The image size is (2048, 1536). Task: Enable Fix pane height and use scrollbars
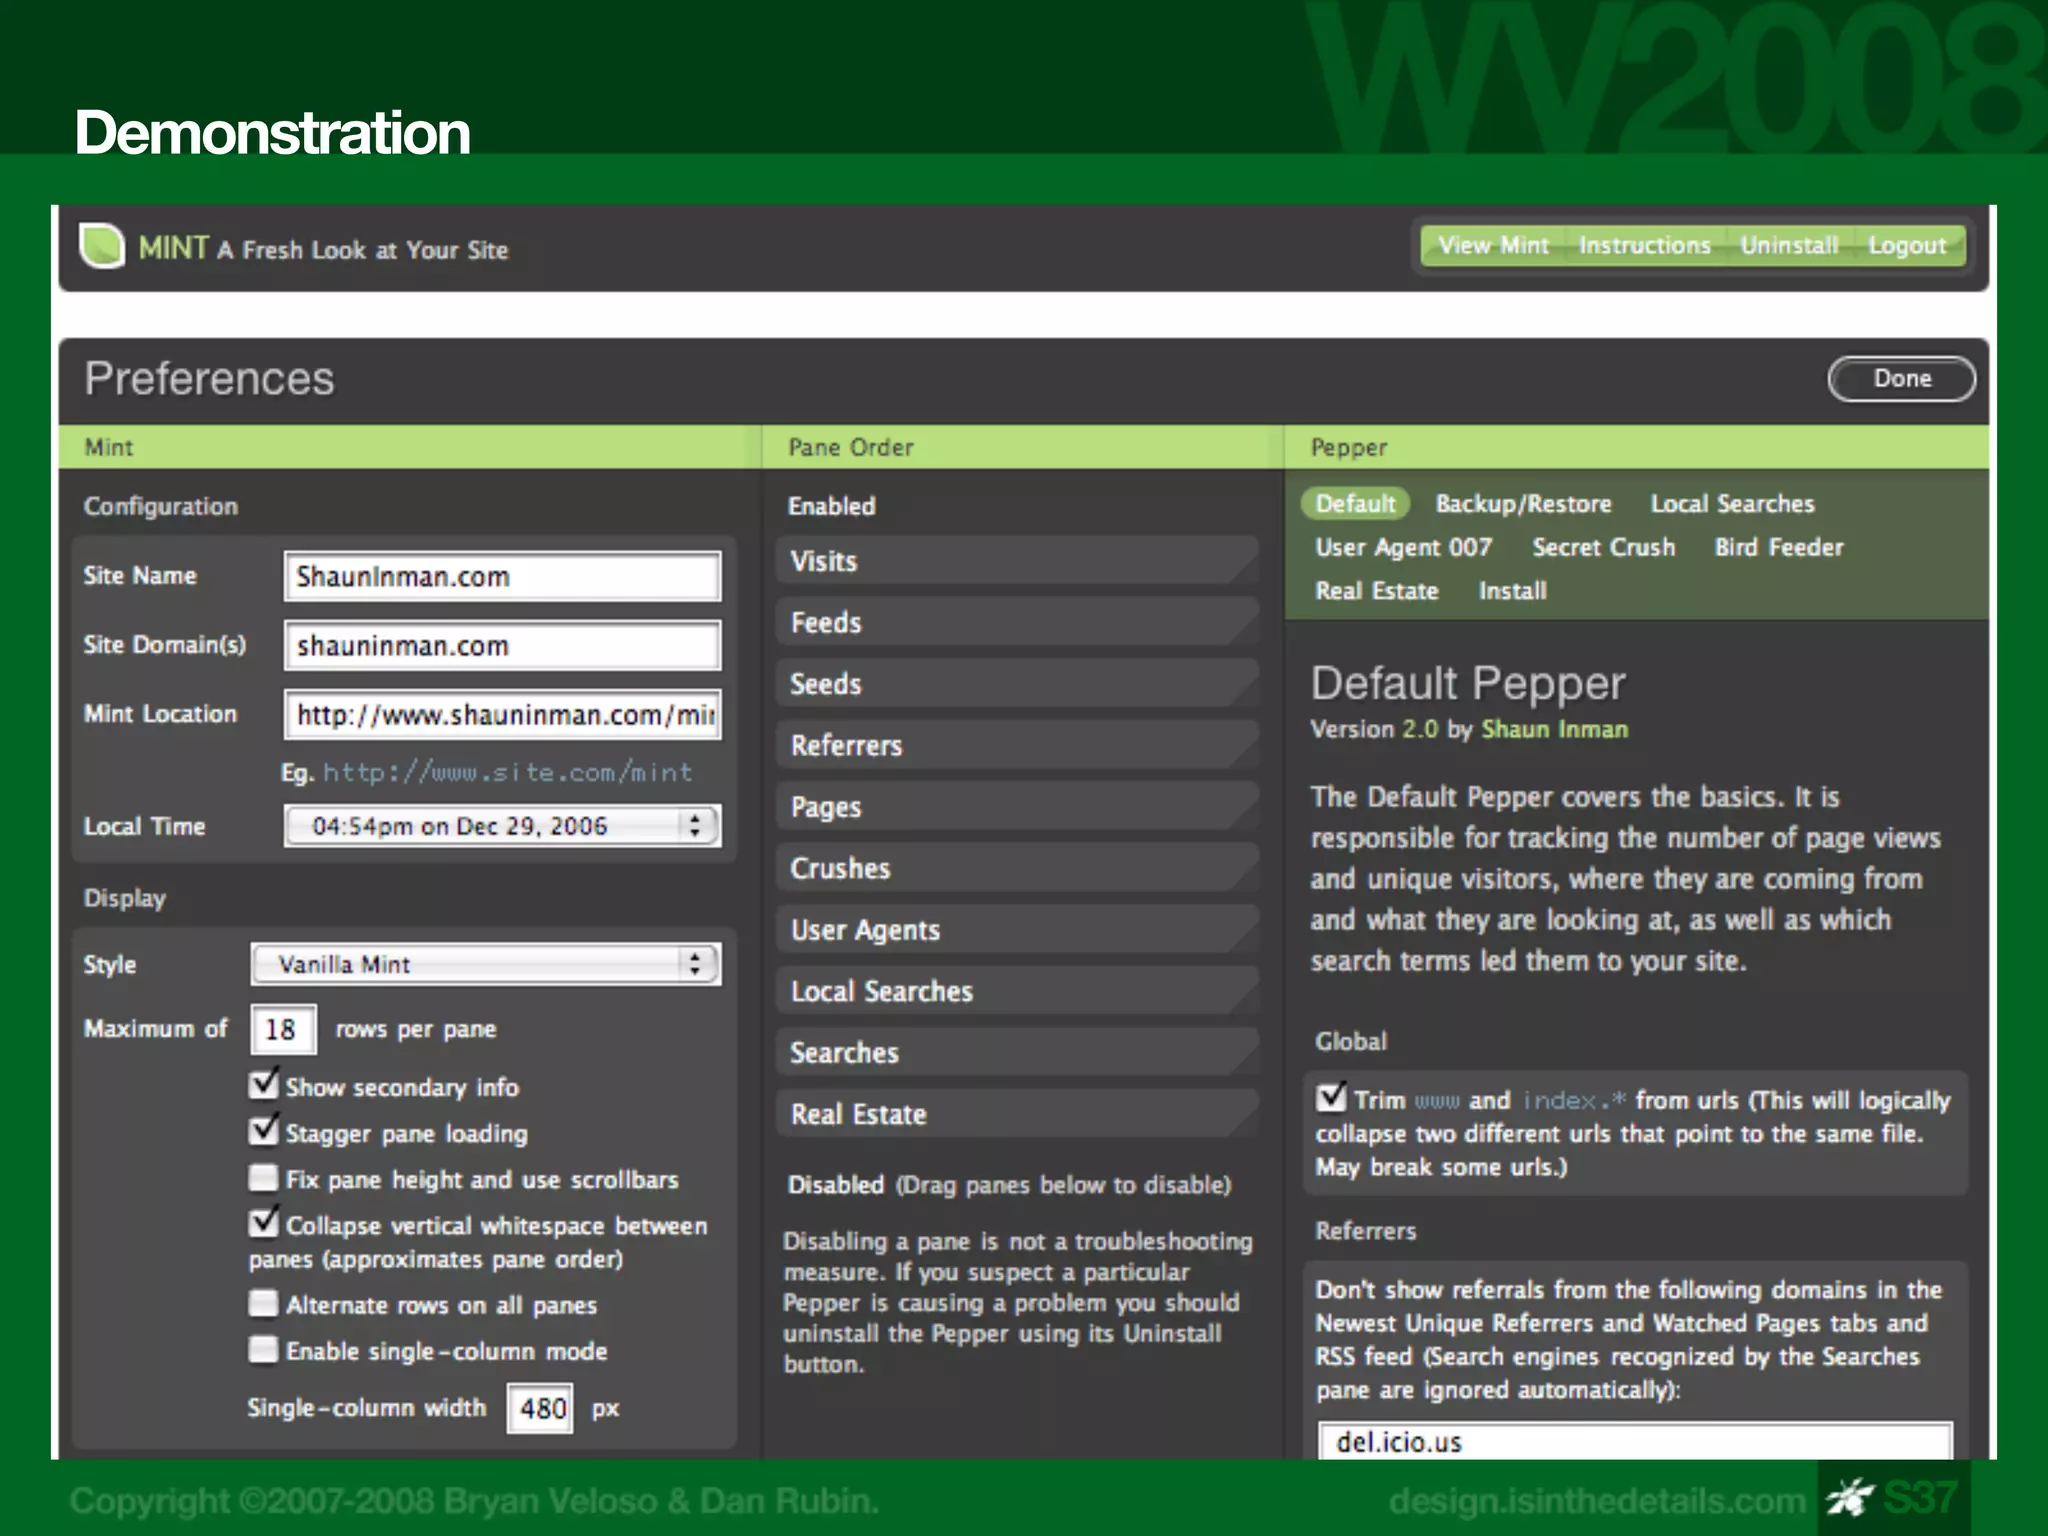[x=263, y=1178]
